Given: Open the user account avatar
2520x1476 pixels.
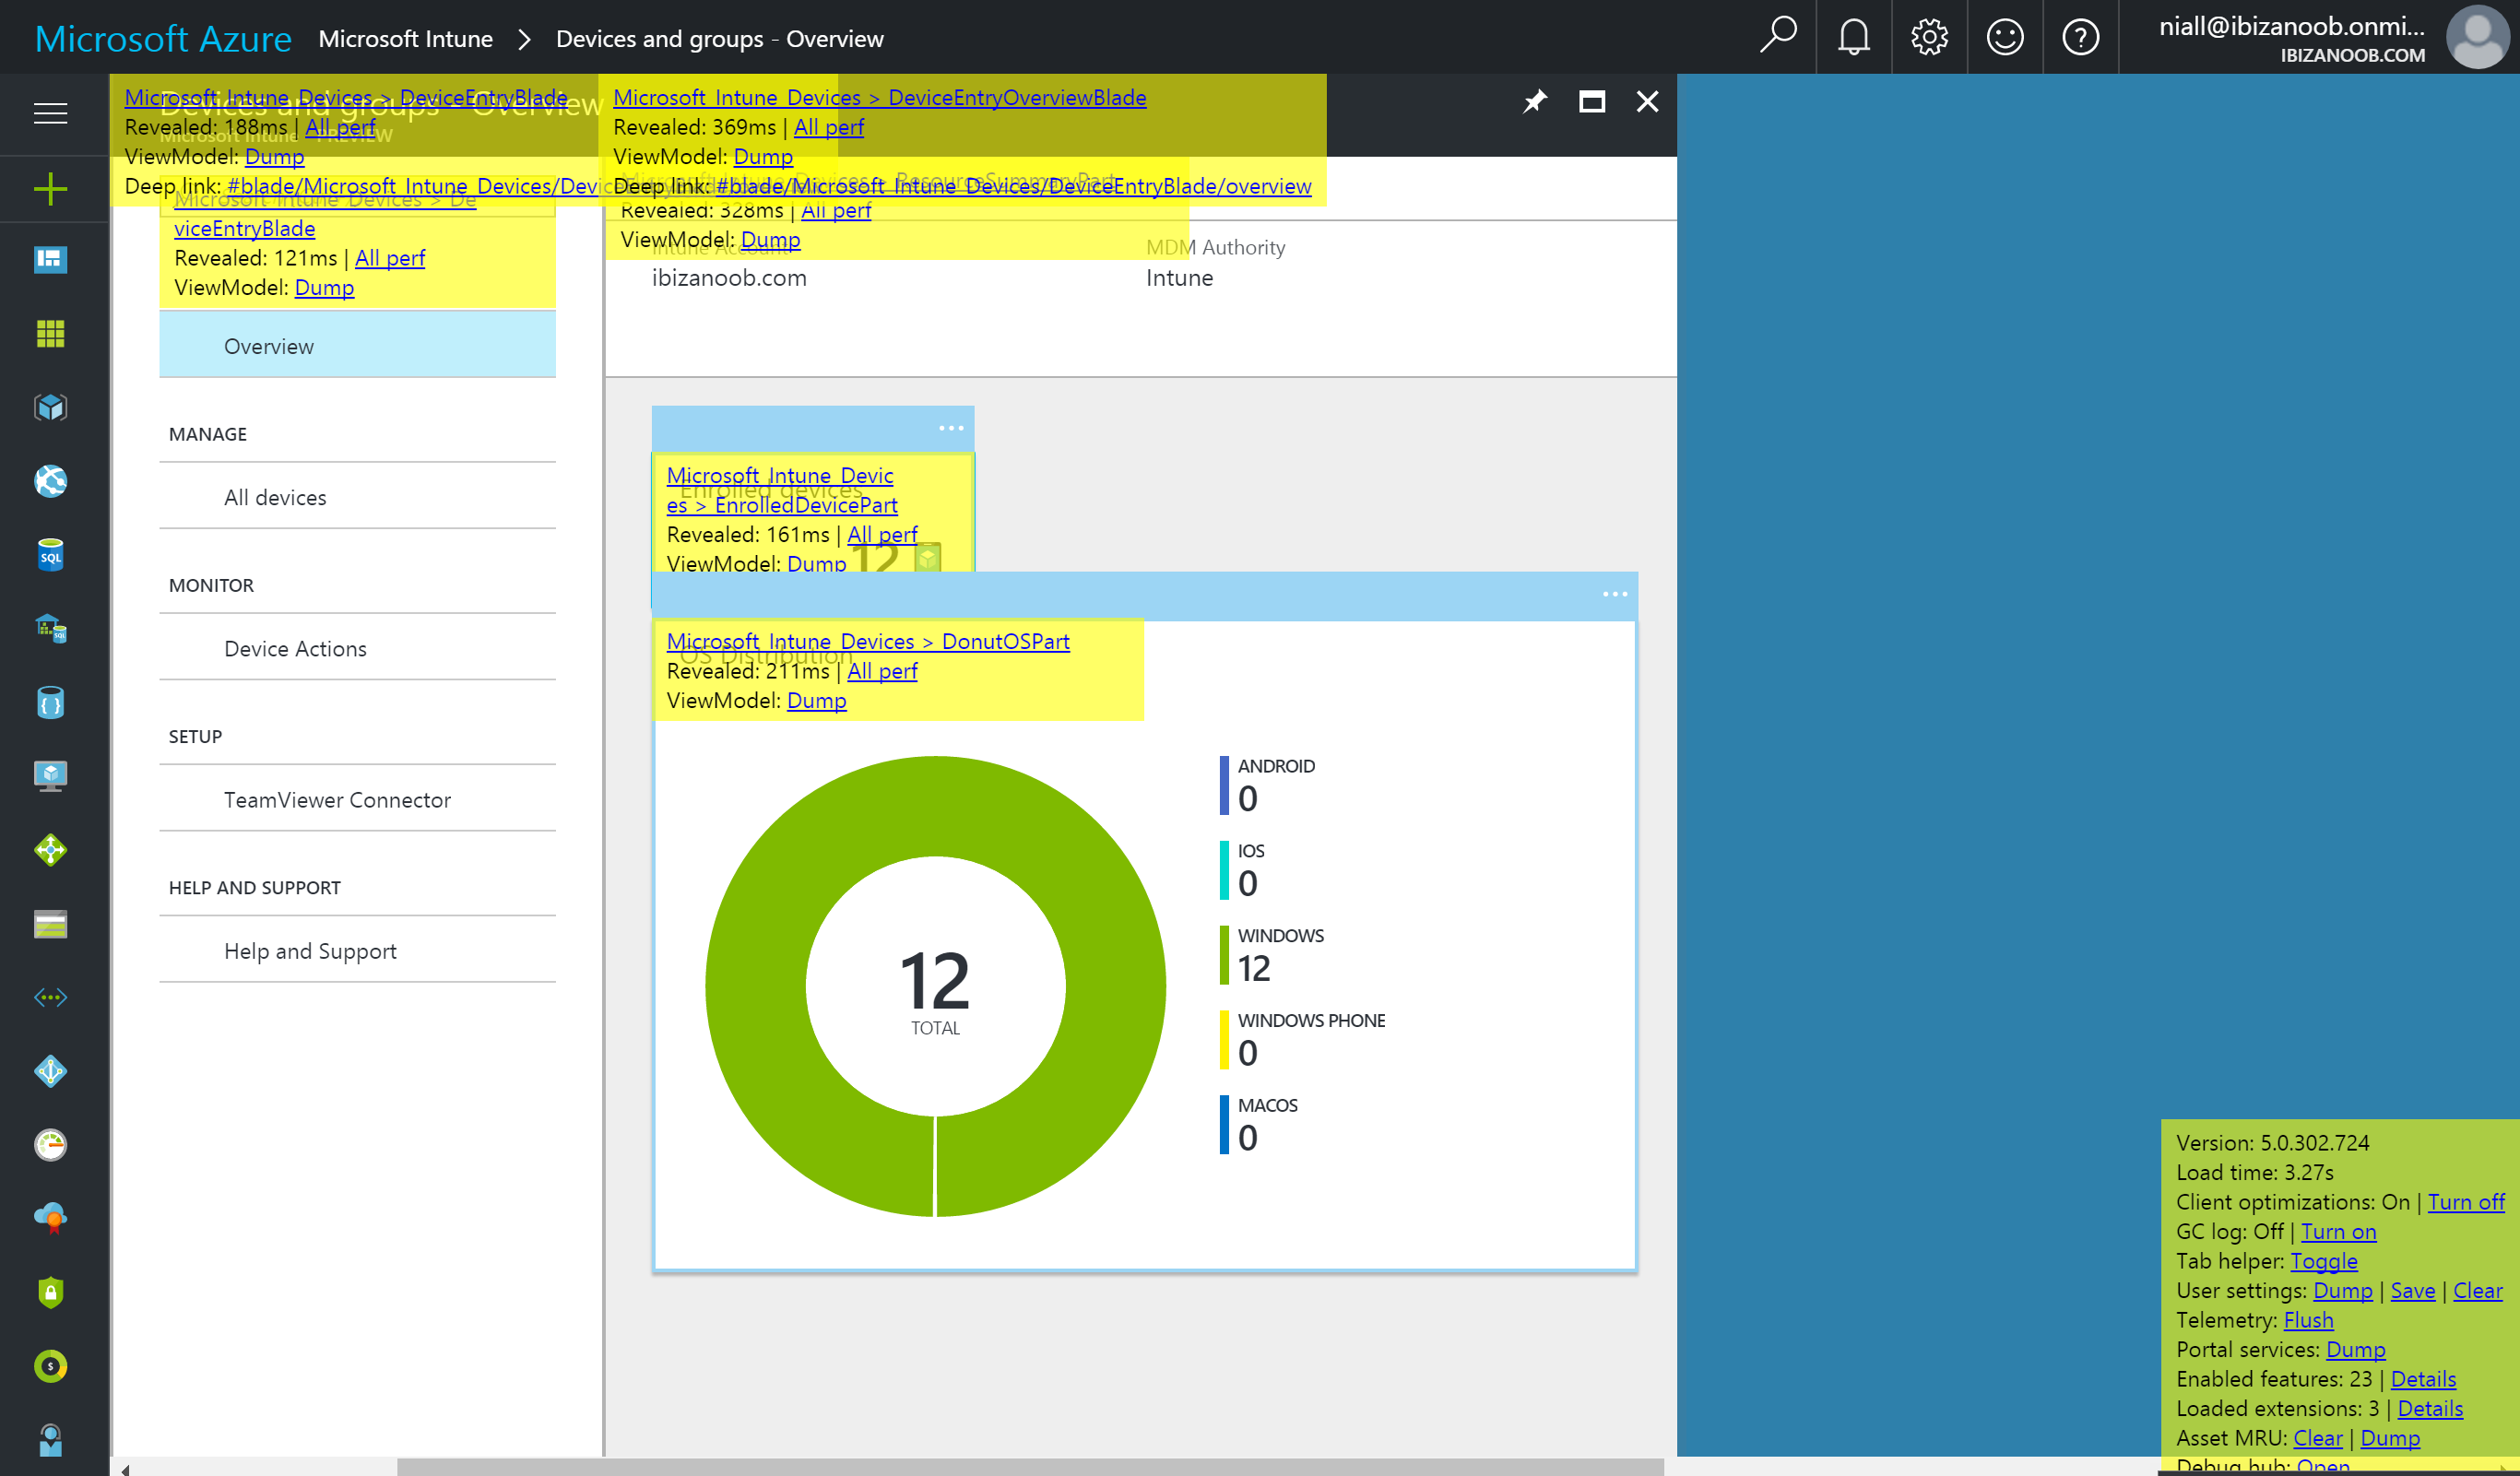Looking at the screenshot, I should [x=2476, y=37].
